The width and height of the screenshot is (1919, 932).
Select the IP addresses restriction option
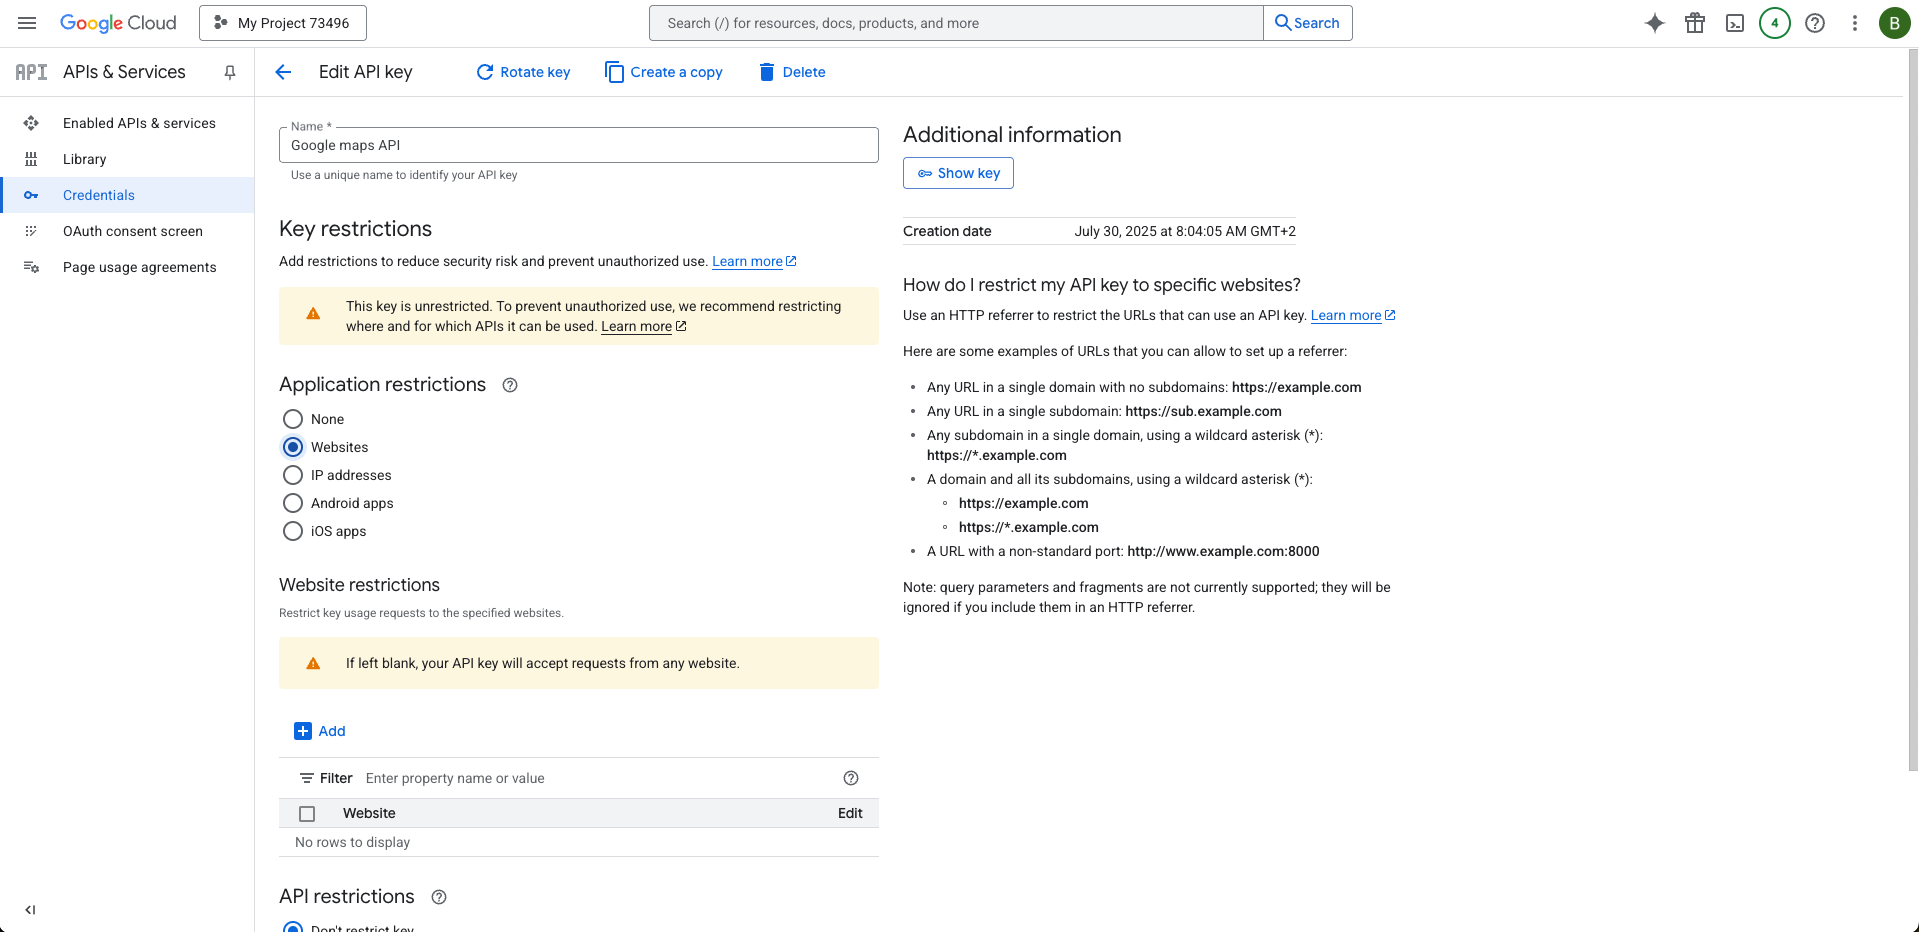[x=293, y=475]
